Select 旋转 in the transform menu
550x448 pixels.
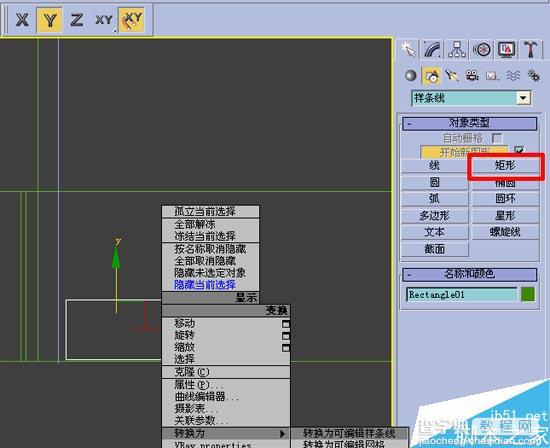(226, 335)
